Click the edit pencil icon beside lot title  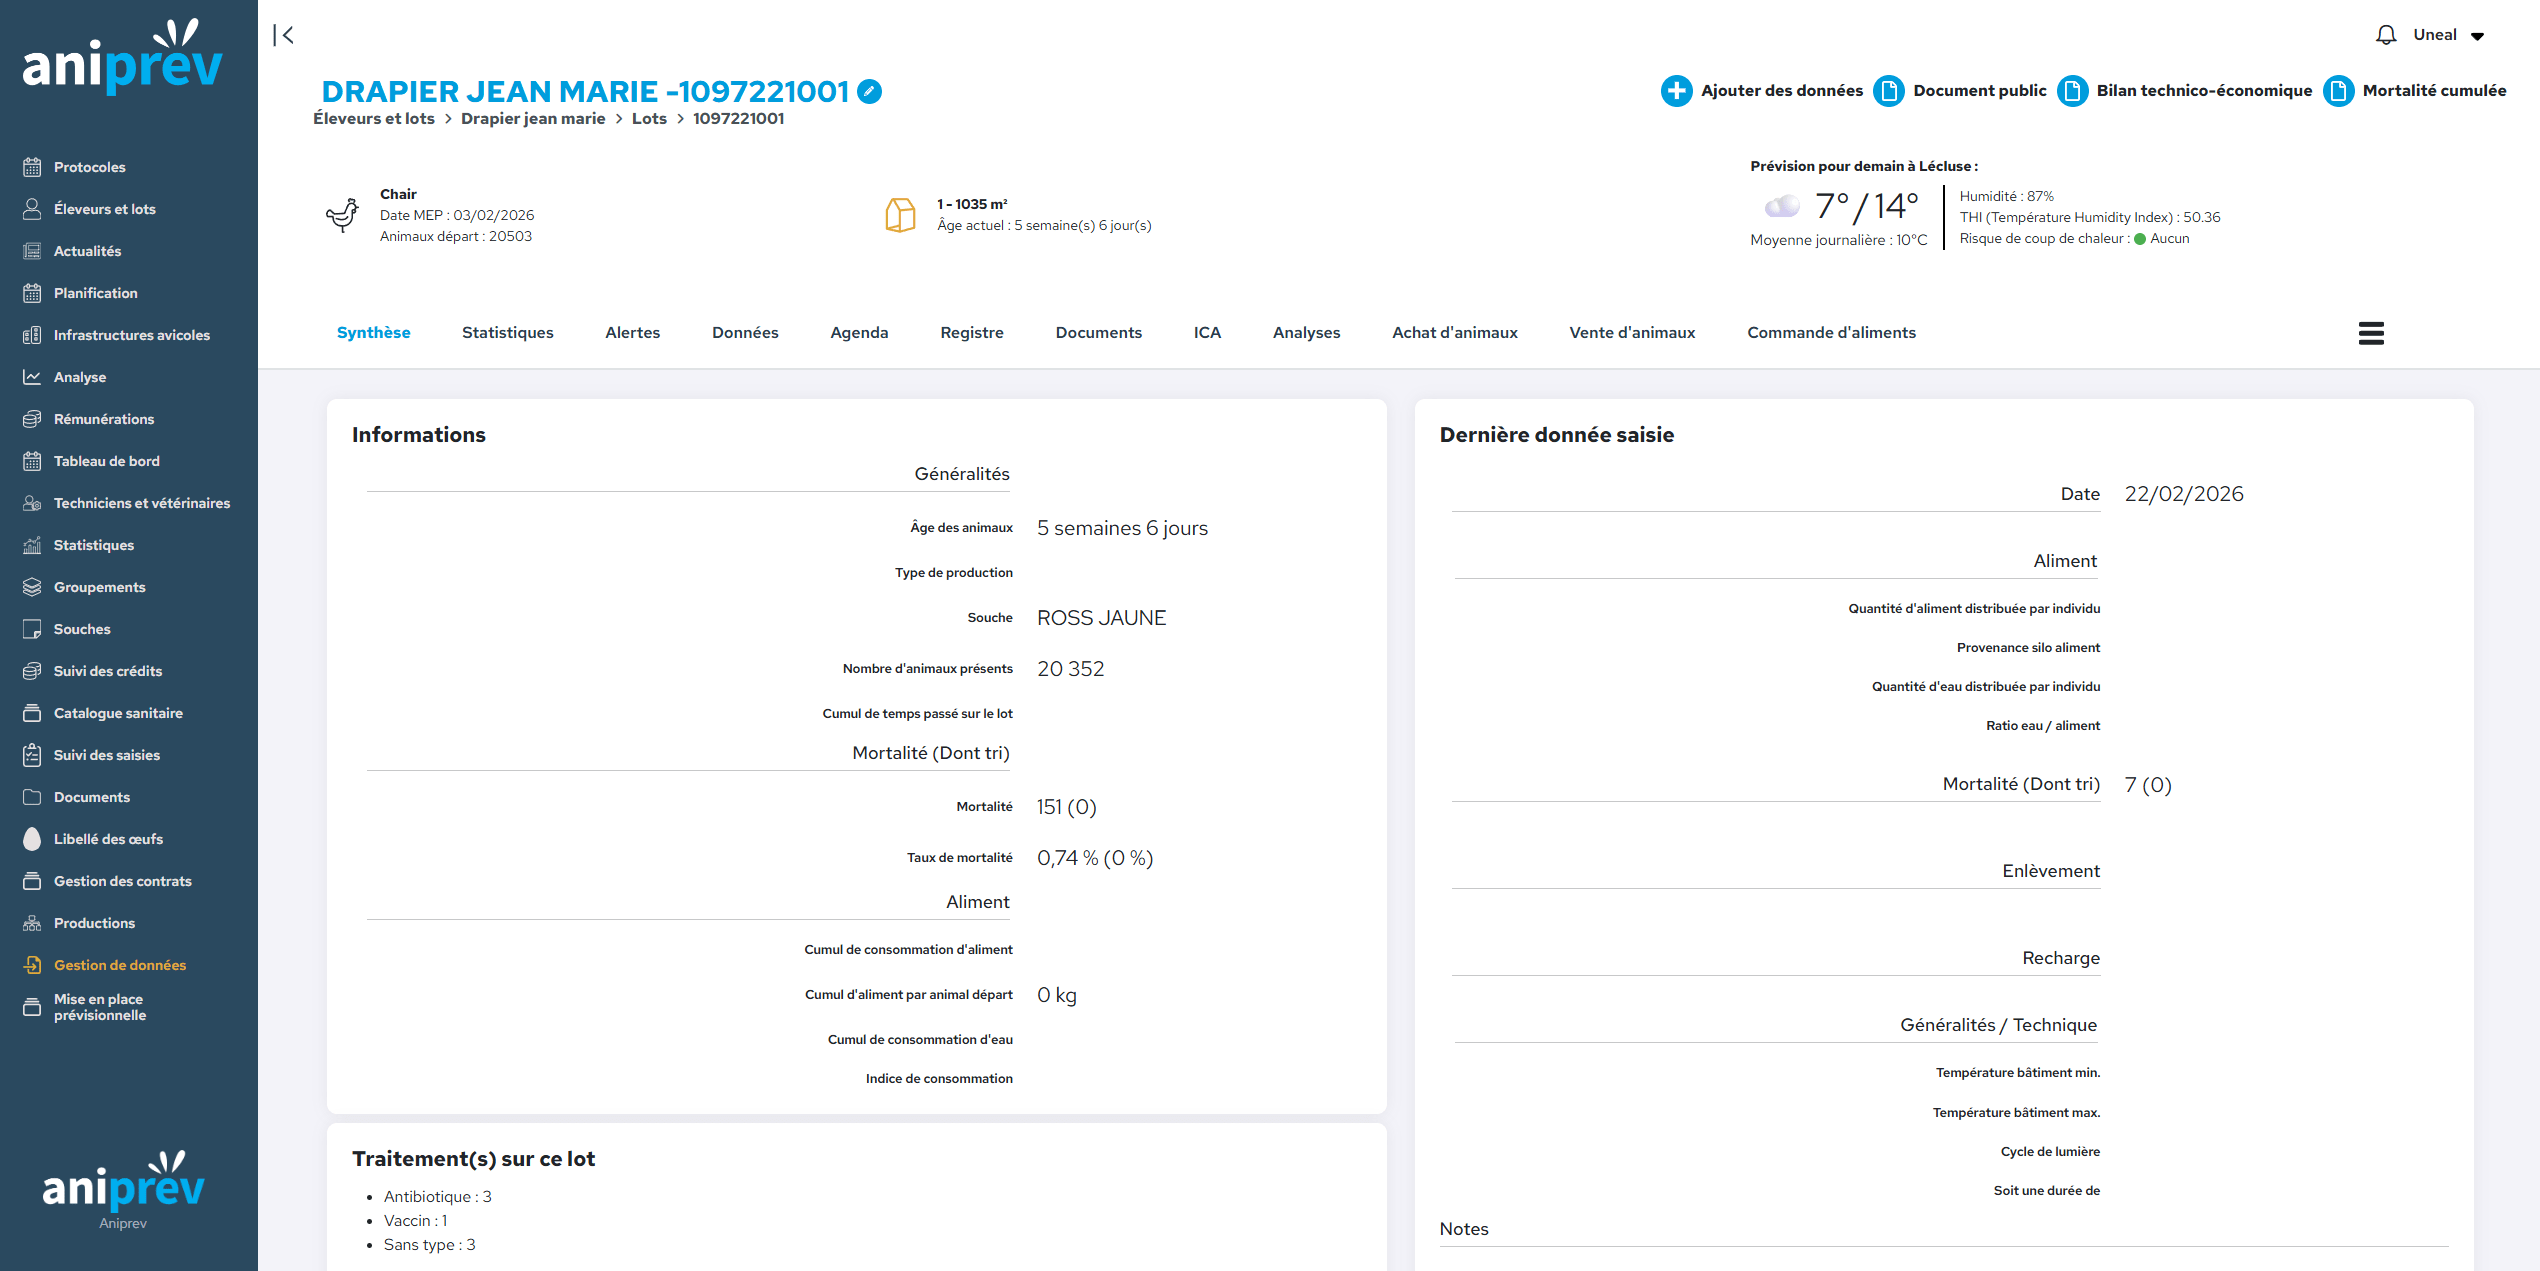[x=869, y=91]
